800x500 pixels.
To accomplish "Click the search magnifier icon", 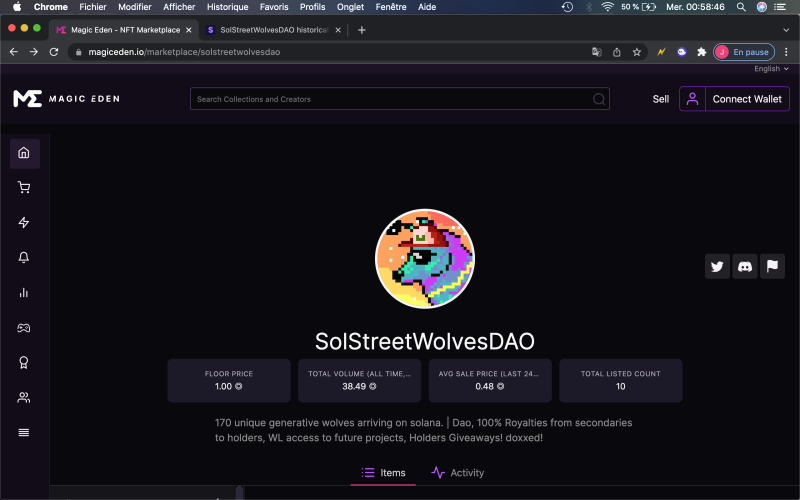I will pos(599,99).
